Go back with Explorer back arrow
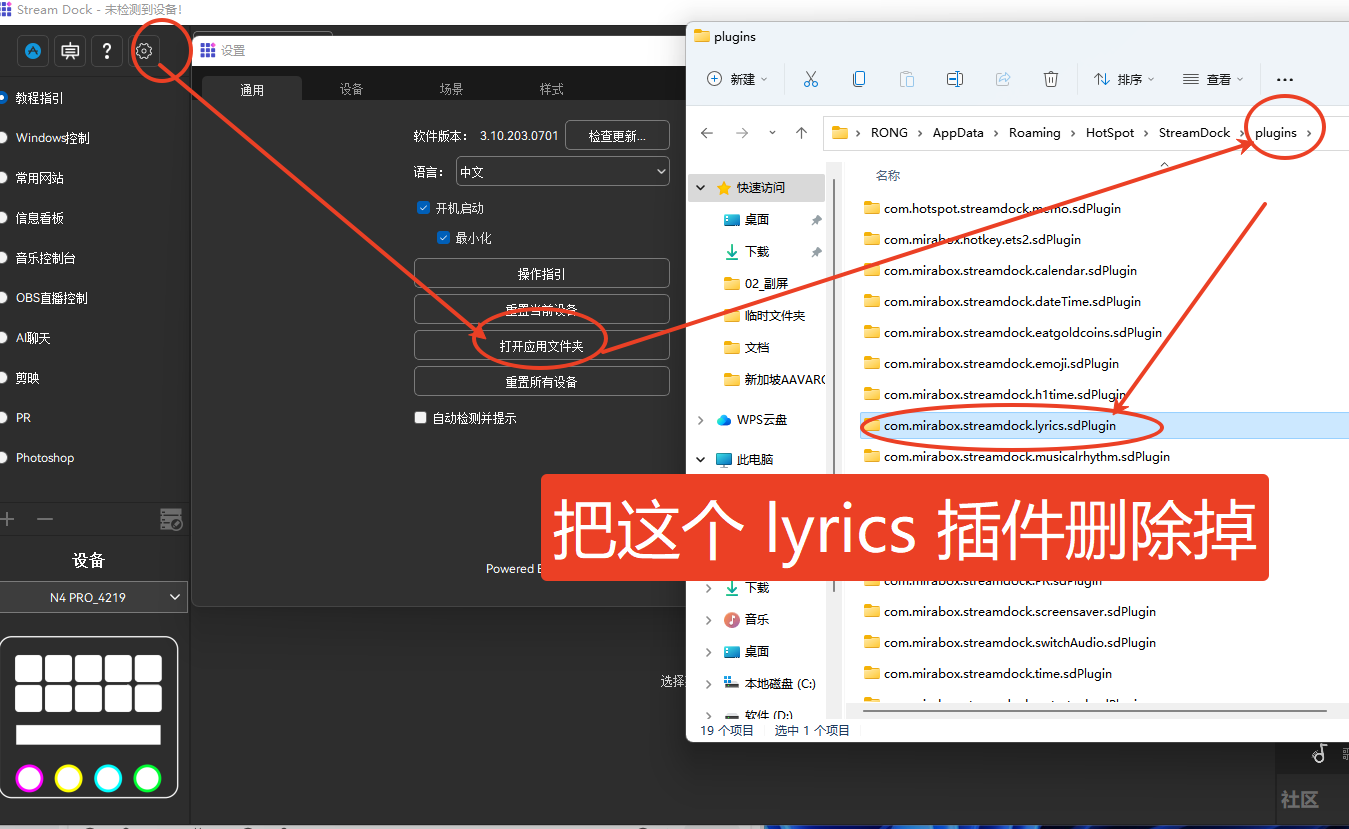The image size is (1349, 829). (x=707, y=133)
